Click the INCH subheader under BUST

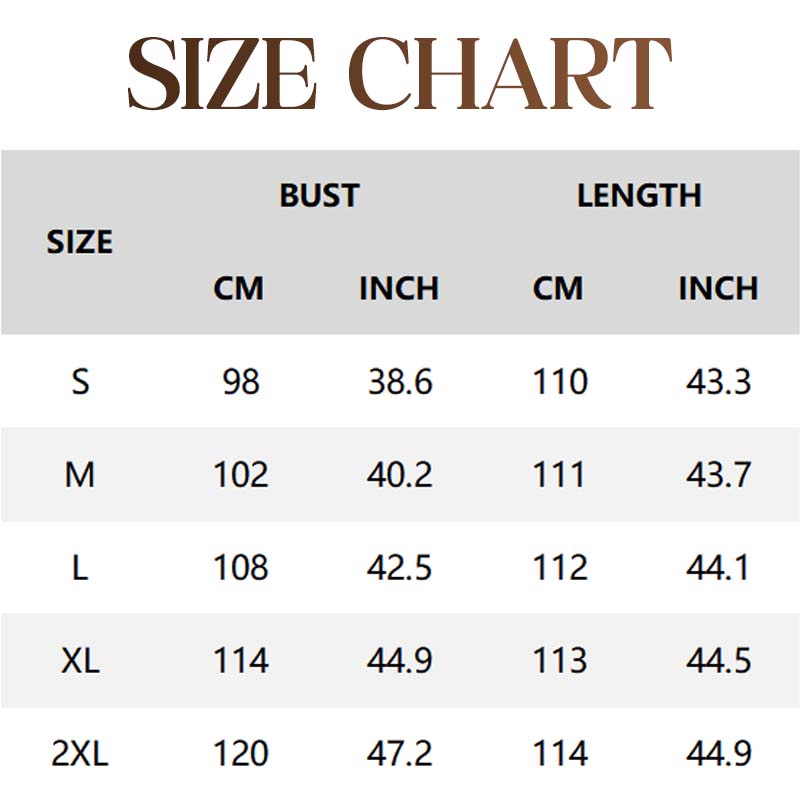[x=399, y=288]
